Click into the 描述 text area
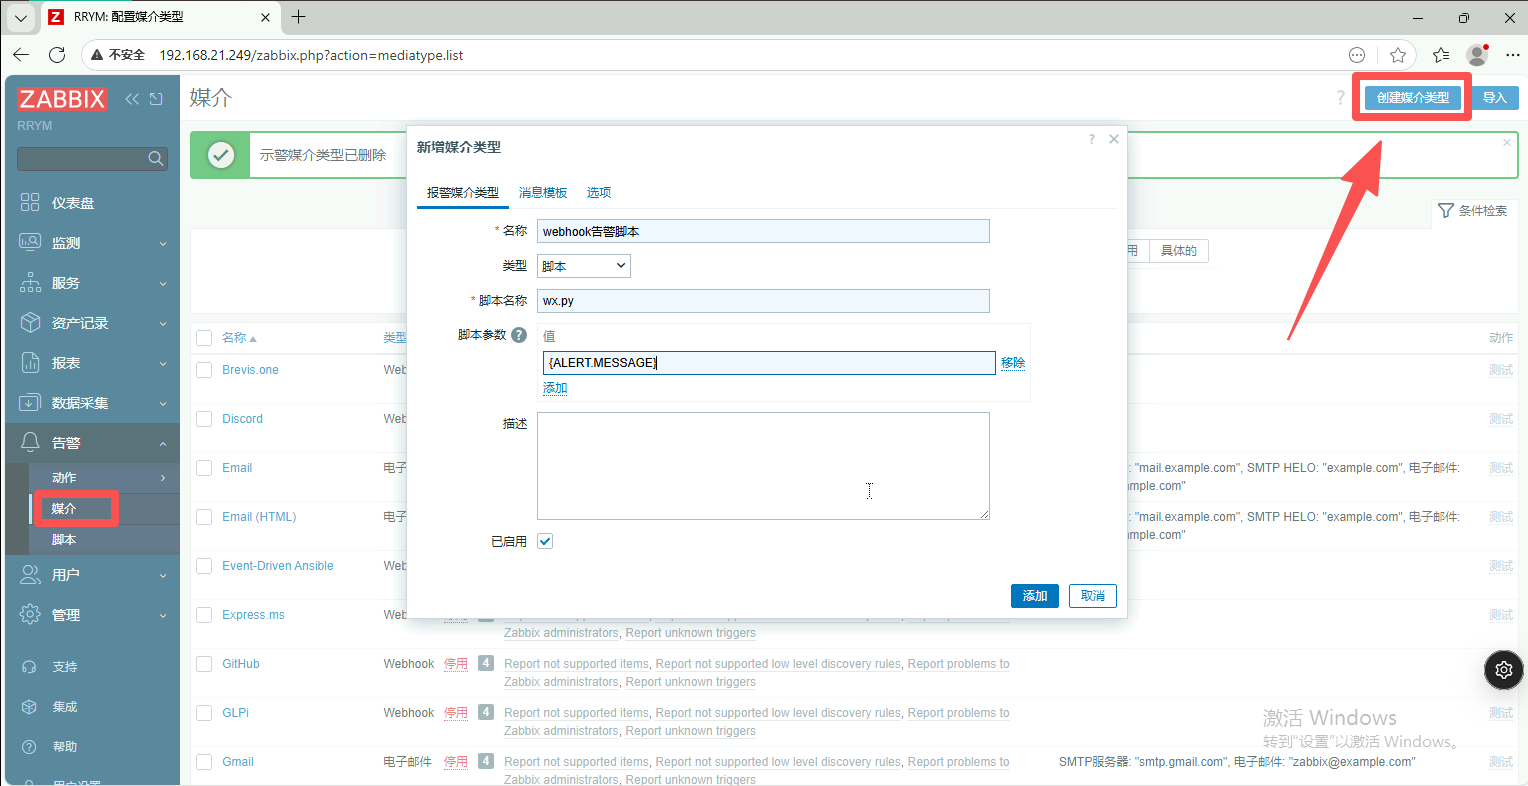Viewport: 1528px width, 786px height. tap(762, 465)
